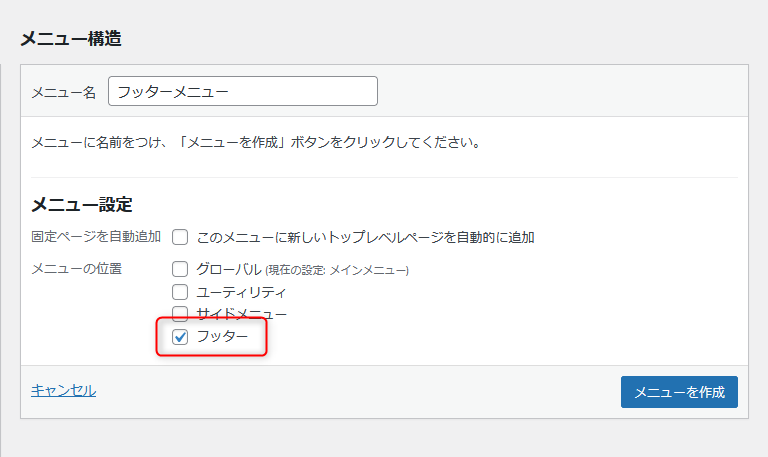This screenshot has width=768, height=457.
Task: Click the メニューの位置 row label
Action: click(76, 269)
